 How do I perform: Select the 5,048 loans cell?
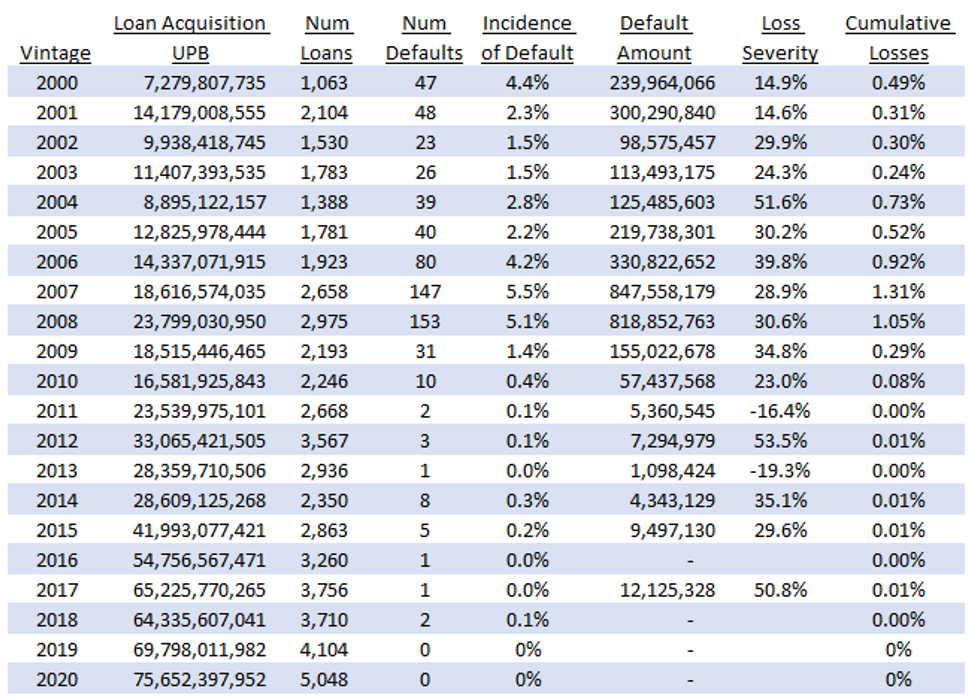pos(325,679)
